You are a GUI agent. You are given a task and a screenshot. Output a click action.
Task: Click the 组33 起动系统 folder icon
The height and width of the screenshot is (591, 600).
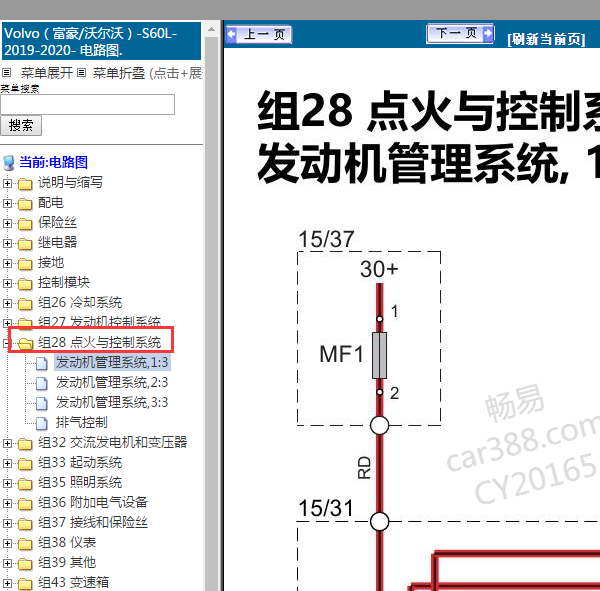click(25, 464)
